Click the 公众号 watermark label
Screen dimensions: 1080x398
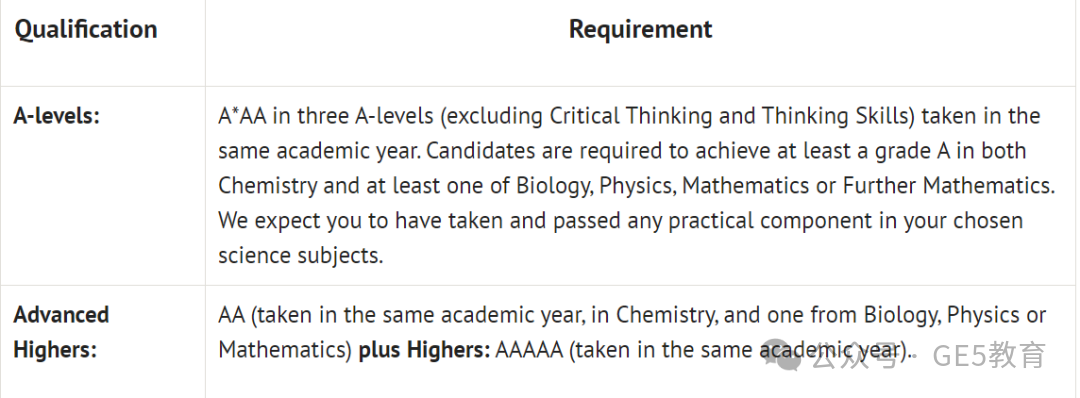point(855,355)
